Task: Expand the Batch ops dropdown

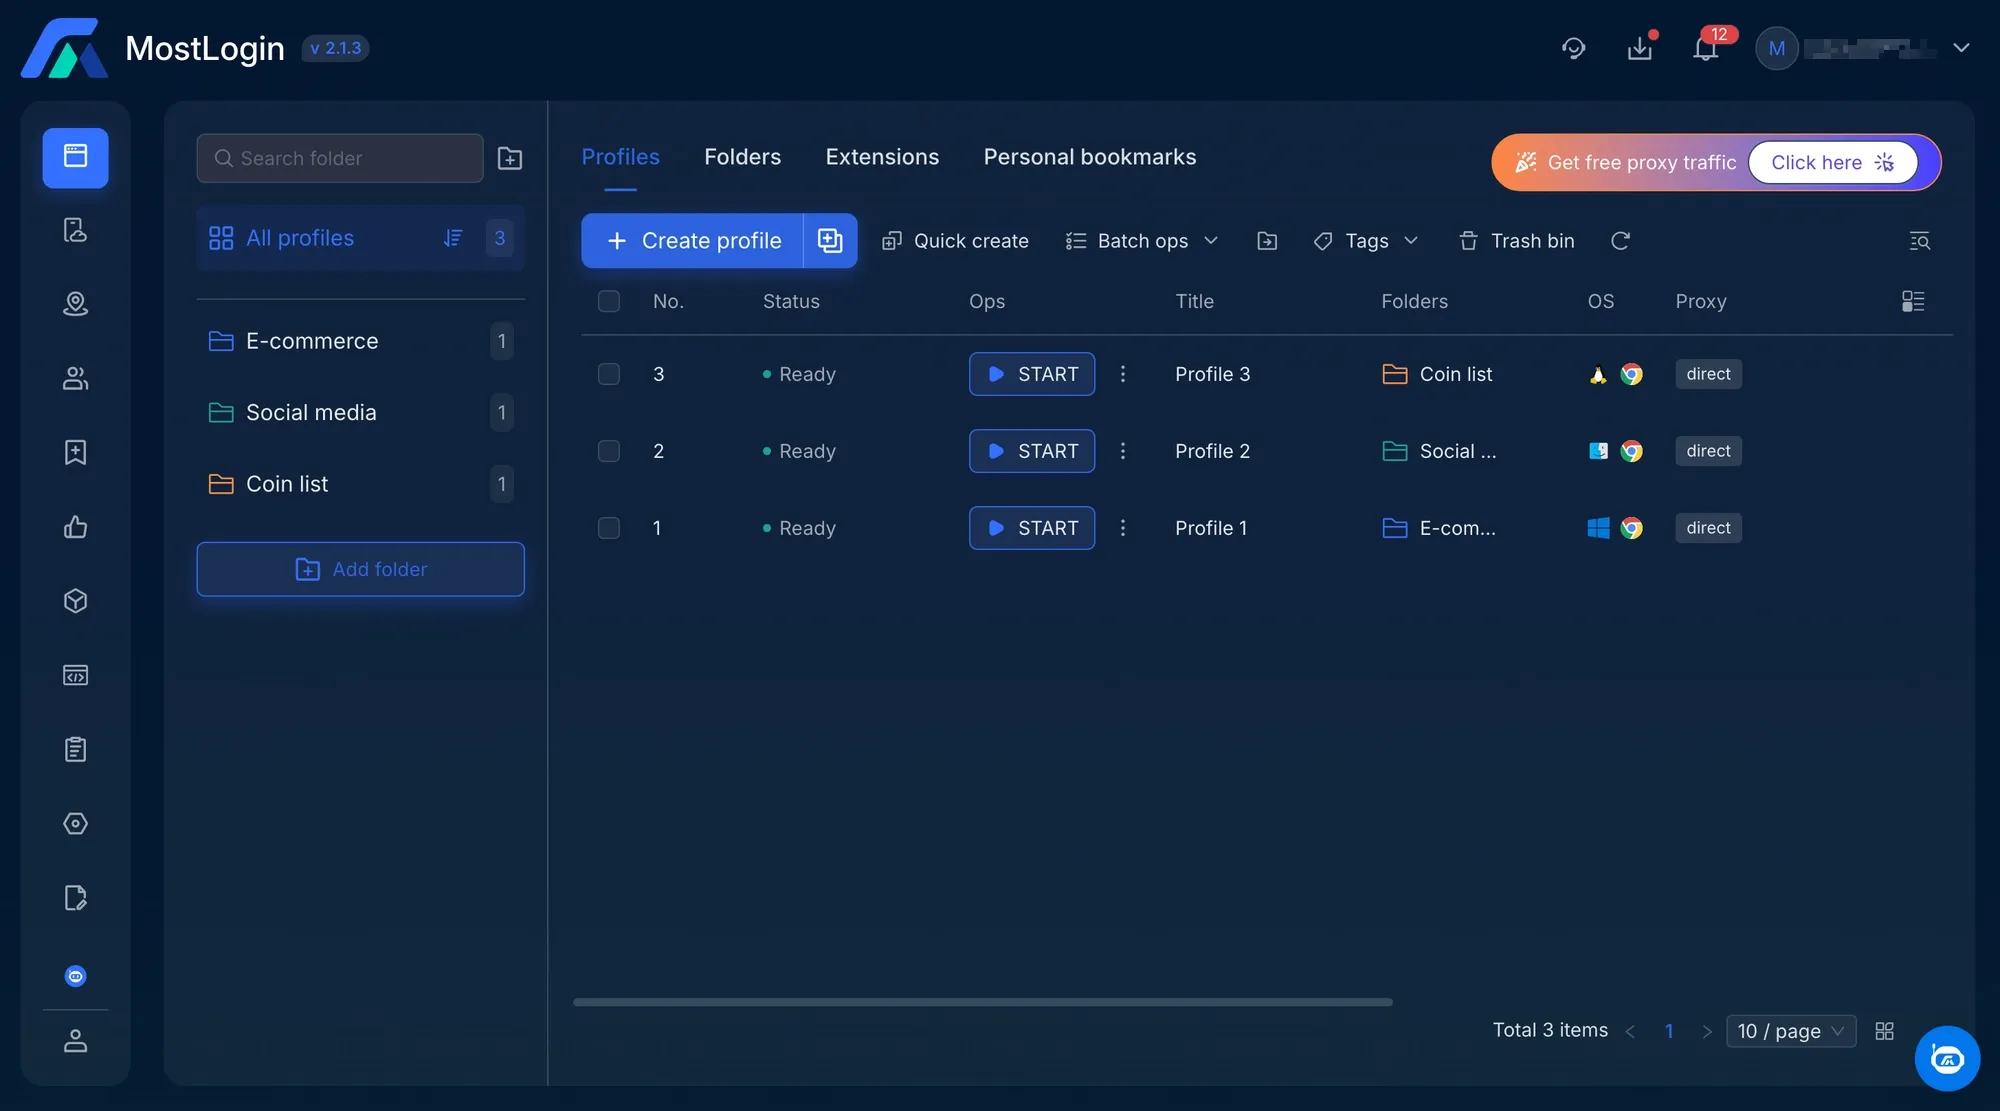Action: 1142,240
